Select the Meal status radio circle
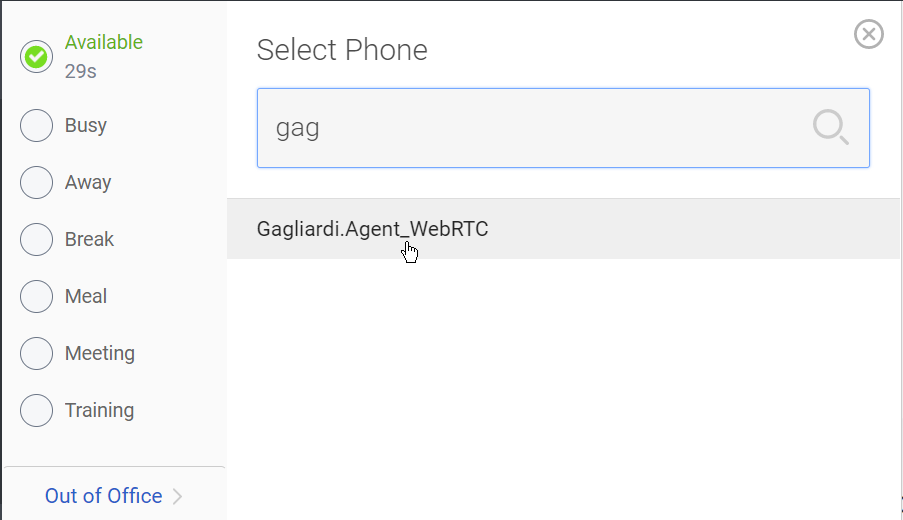Image resolution: width=903 pixels, height=520 pixels. 36,297
